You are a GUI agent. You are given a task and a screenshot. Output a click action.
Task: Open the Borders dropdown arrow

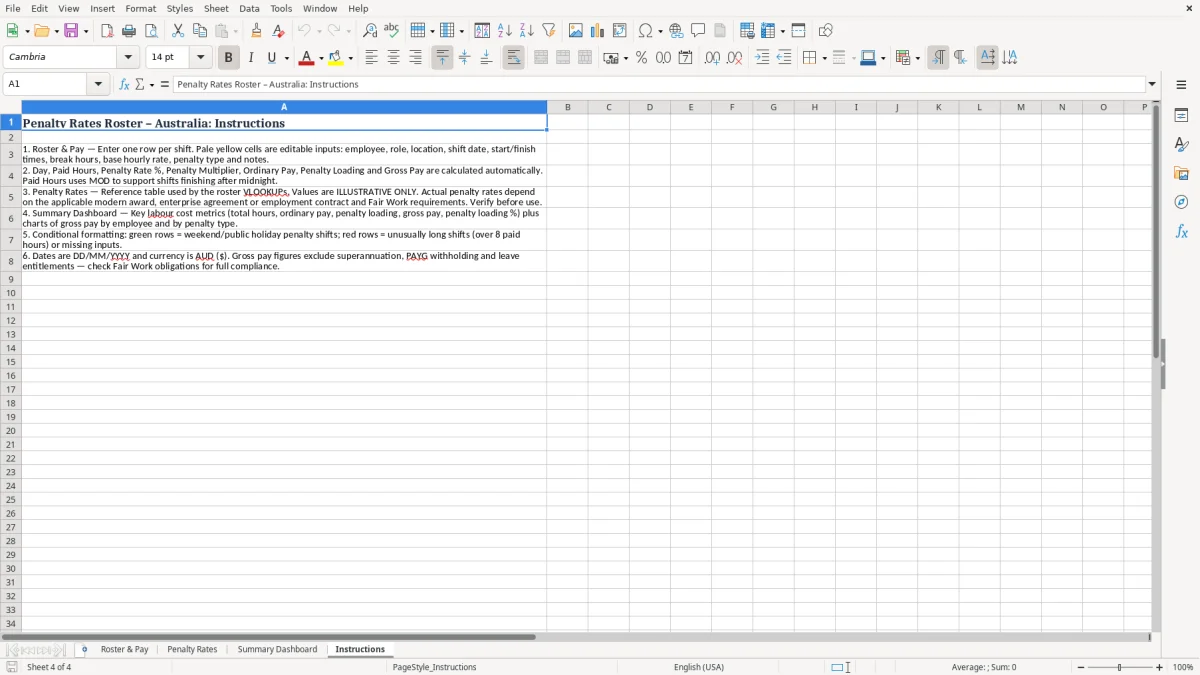coord(824,58)
